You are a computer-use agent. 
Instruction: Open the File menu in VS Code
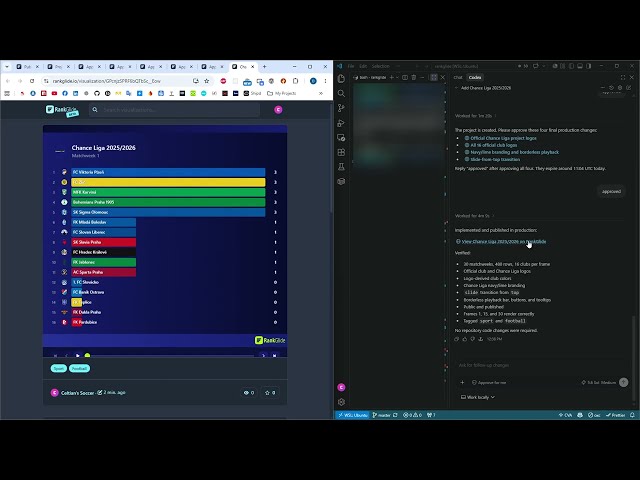pos(351,66)
